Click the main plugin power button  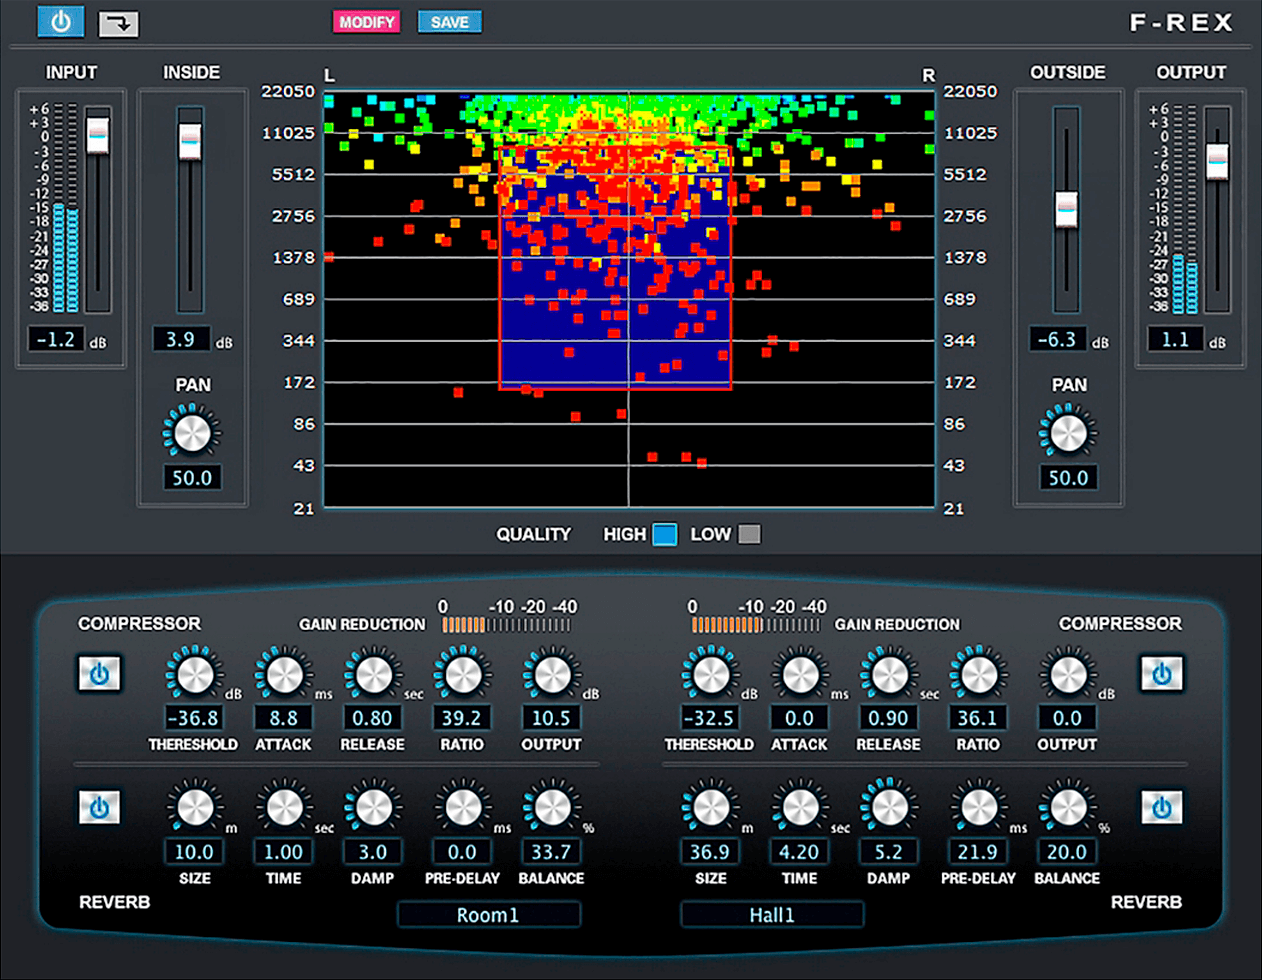60,22
